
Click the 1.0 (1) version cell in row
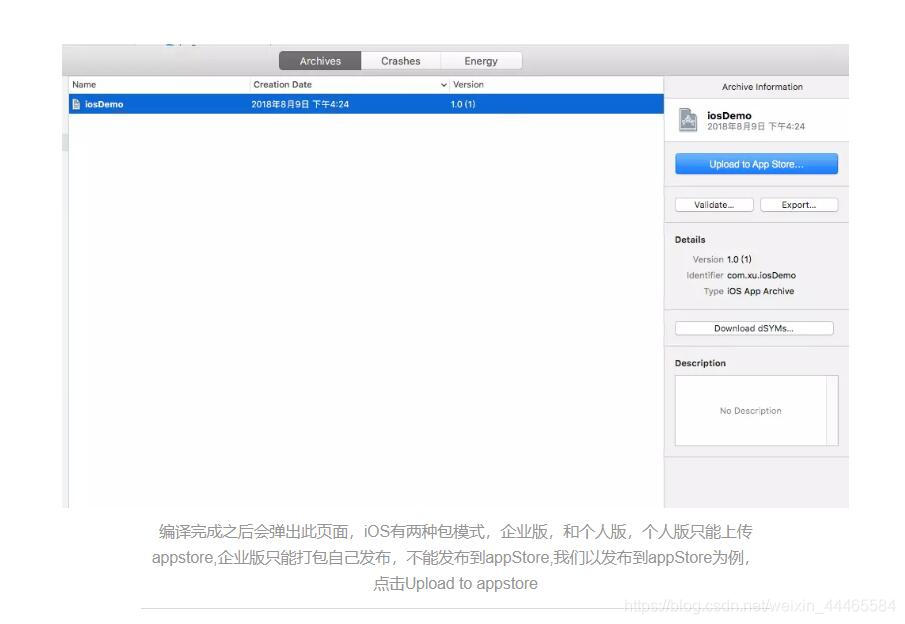pyautogui.click(x=463, y=104)
